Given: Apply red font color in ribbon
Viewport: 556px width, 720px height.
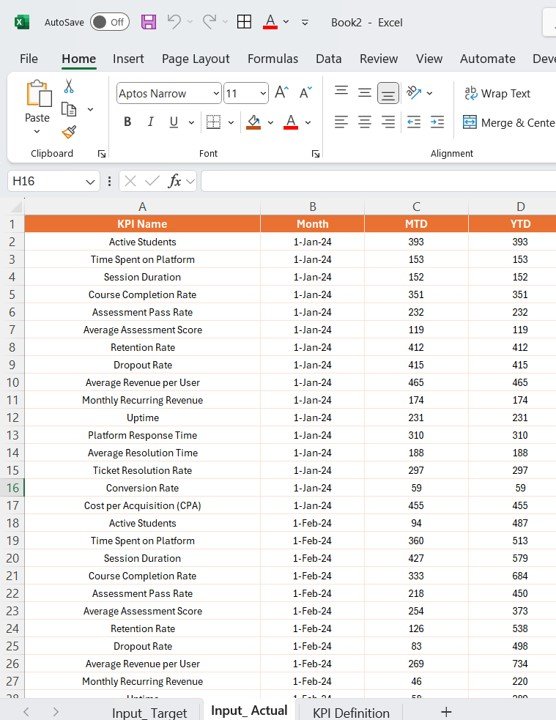Looking at the screenshot, I should pos(291,122).
